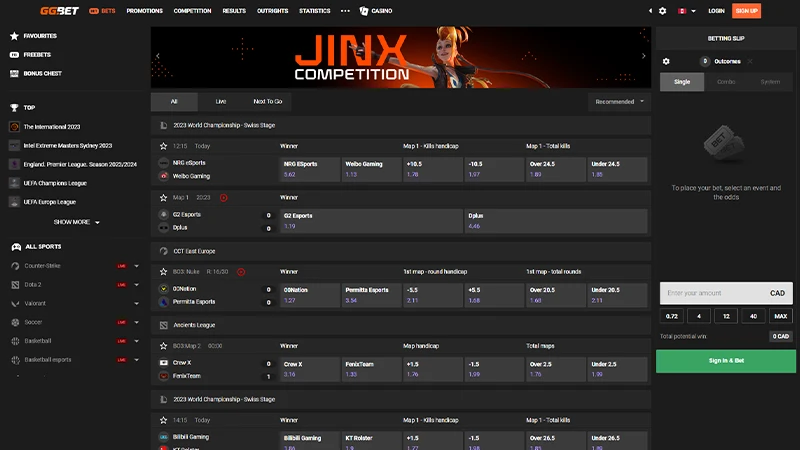Viewport: 800px width, 450px height.
Task: Favourite the Crew X vs FenixTeam match
Action: [x=163, y=346]
